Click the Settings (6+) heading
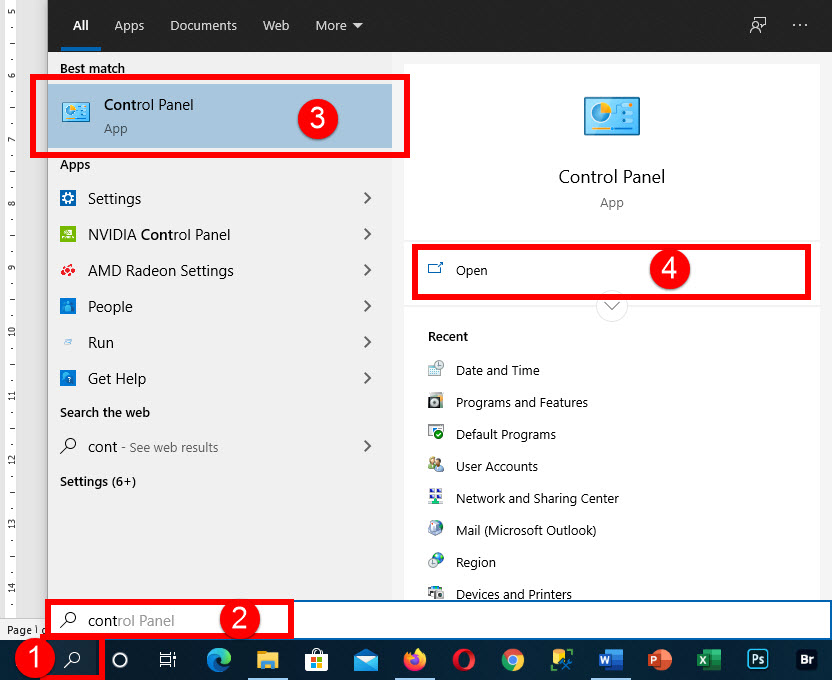Viewport: 832px width, 680px height. [98, 482]
